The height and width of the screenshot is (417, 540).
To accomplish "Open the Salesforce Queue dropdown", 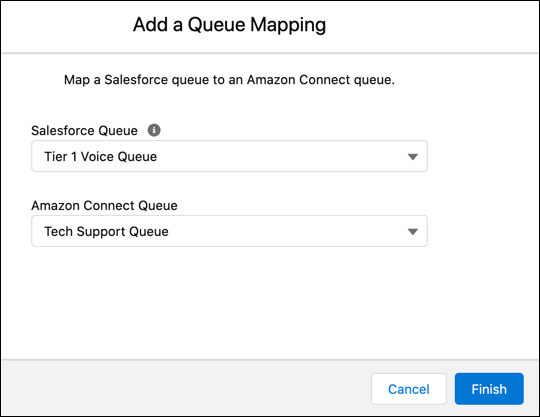I will pos(229,156).
